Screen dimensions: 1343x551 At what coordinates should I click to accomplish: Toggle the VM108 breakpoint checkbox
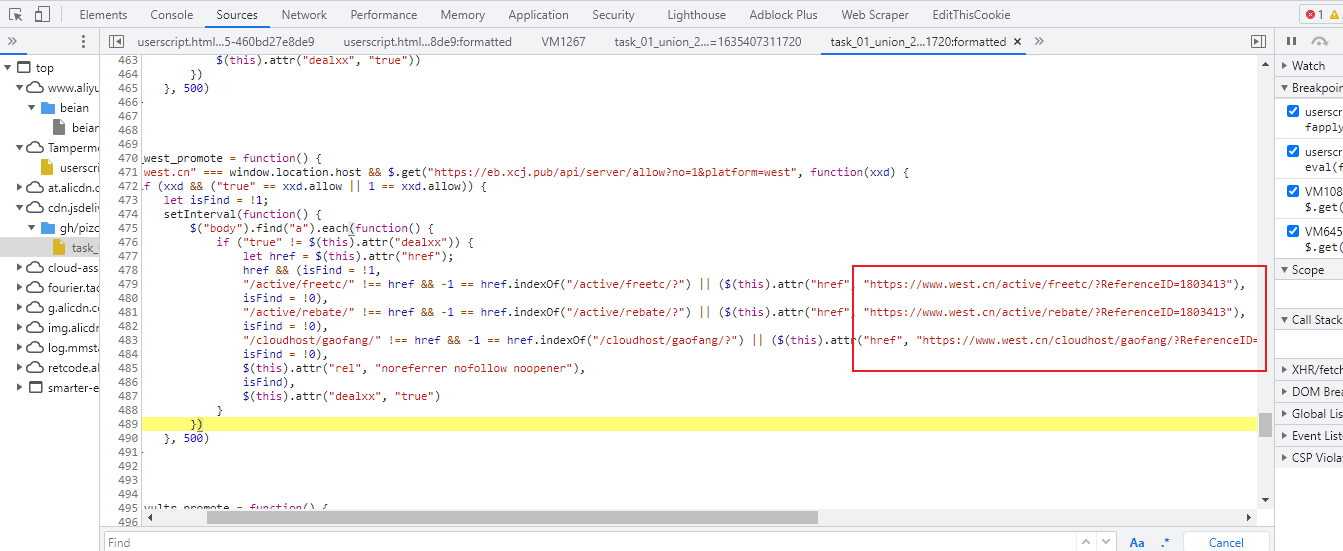[1292, 191]
